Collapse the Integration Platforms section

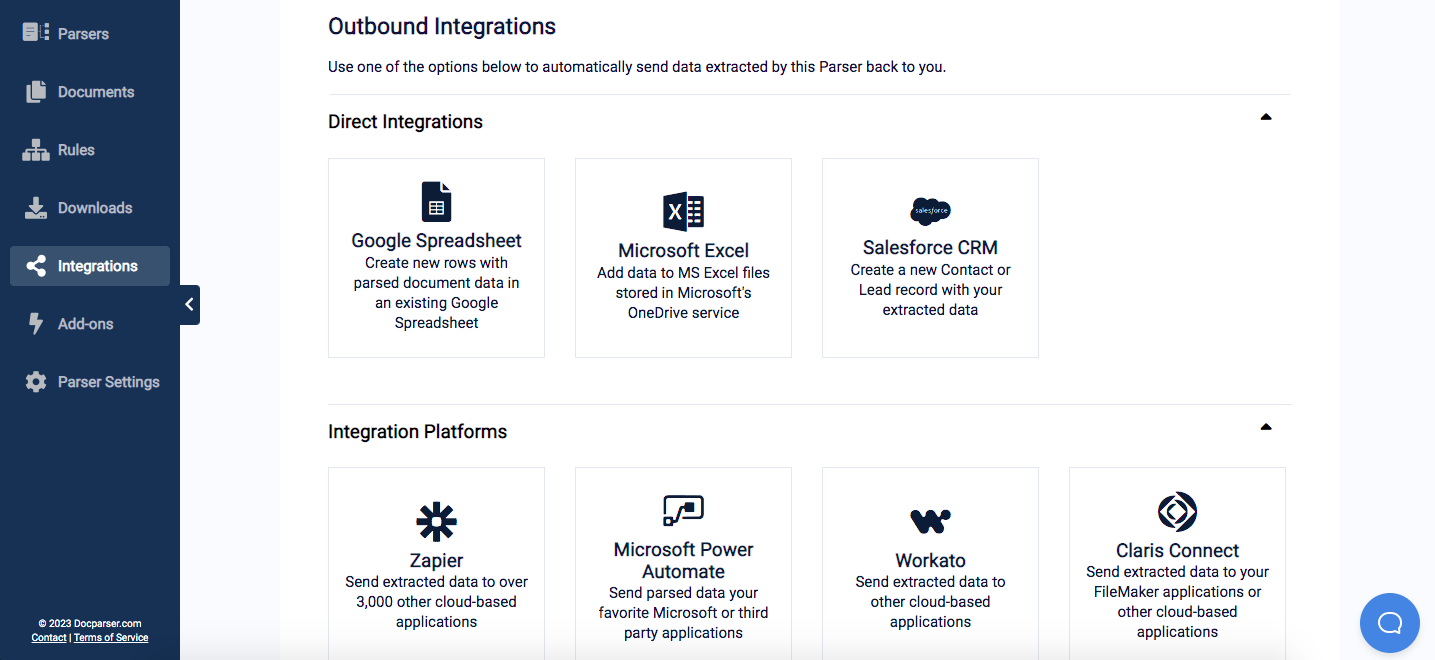click(1266, 427)
